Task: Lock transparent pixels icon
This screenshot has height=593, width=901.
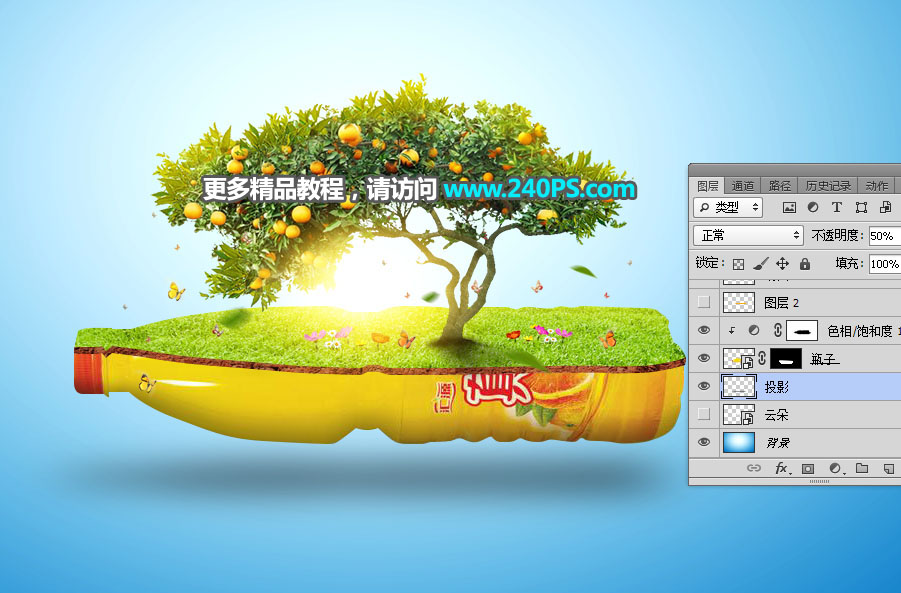Action: (x=738, y=264)
